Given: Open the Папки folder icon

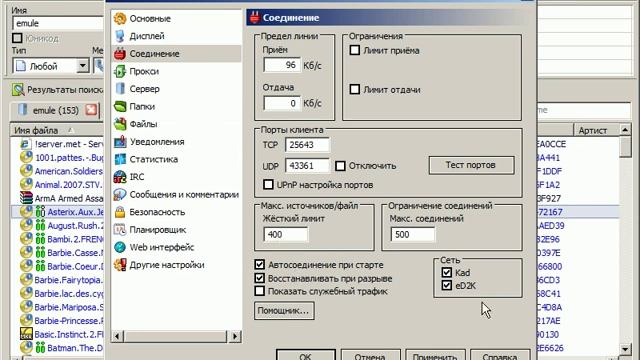Looking at the screenshot, I should (120, 107).
